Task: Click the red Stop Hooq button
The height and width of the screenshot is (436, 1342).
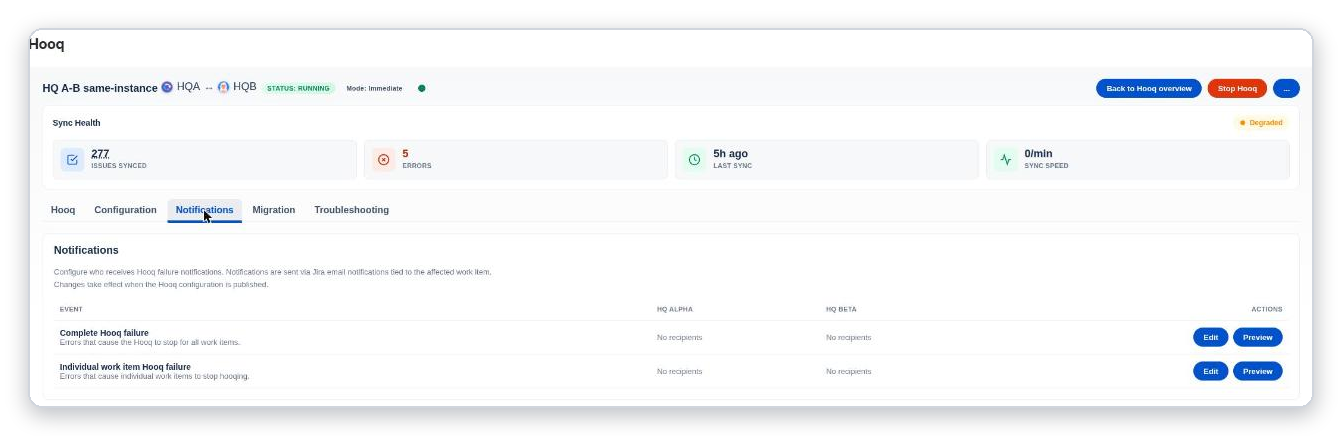Action: (1237, 88)
